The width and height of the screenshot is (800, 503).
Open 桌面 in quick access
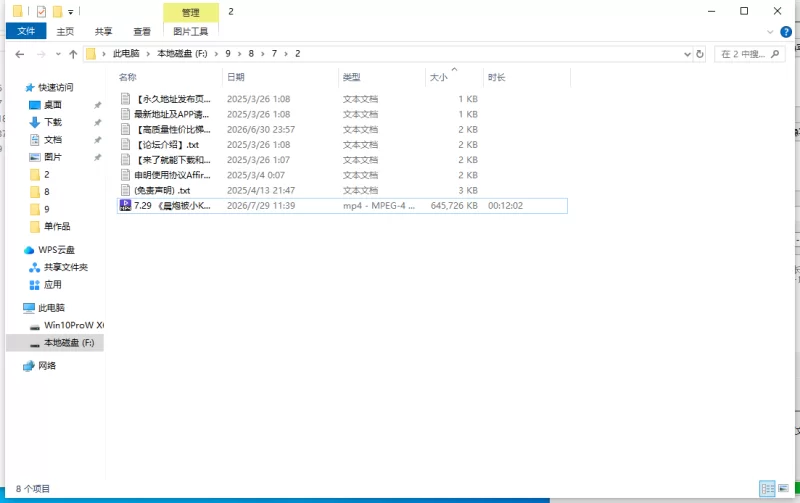[x=53, y=105]
